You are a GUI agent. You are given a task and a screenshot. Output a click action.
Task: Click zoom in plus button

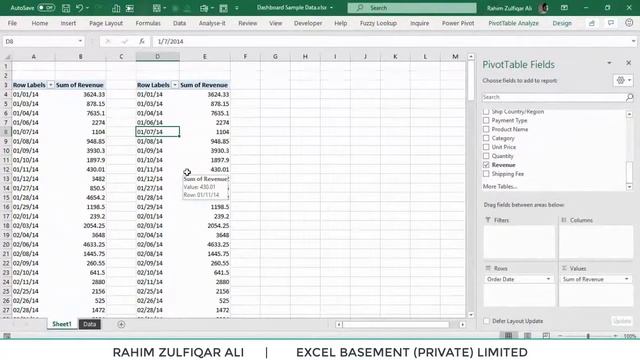[x=615, y=336]
